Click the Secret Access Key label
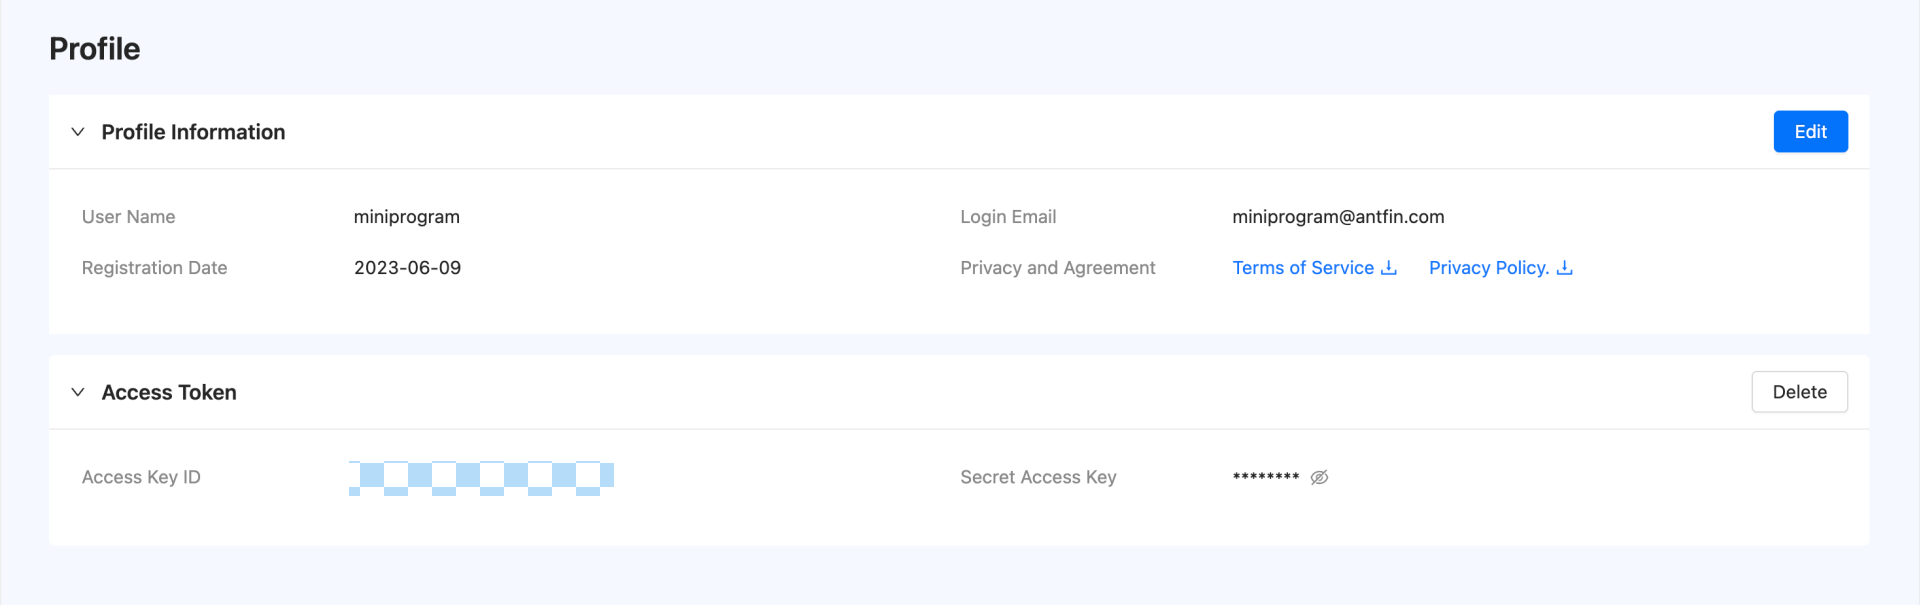1920x605 pixels. pyautogui.click(x=1038, y=477)
